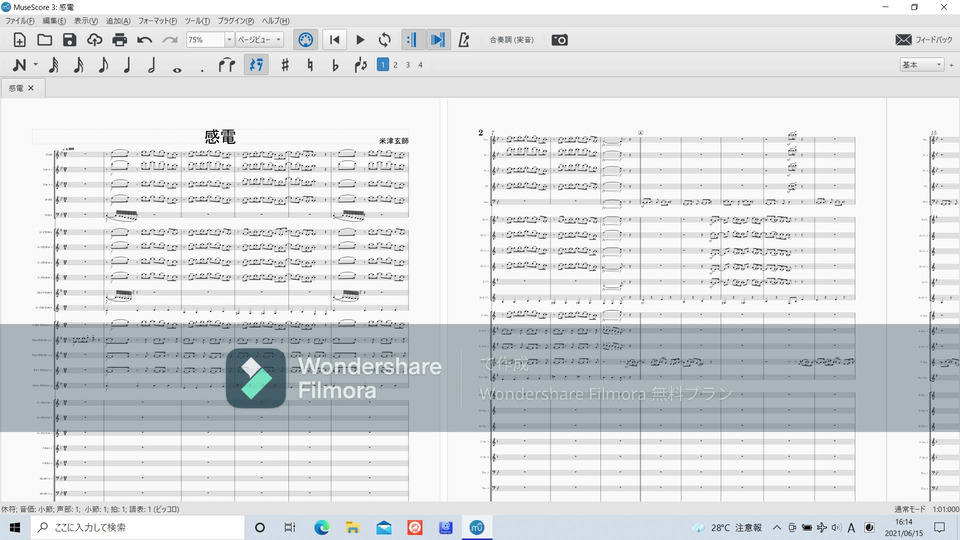Open the フォーマット(F) menu
Image resolution: width=960 pixels, height=540 pixels.
[157, 21]
